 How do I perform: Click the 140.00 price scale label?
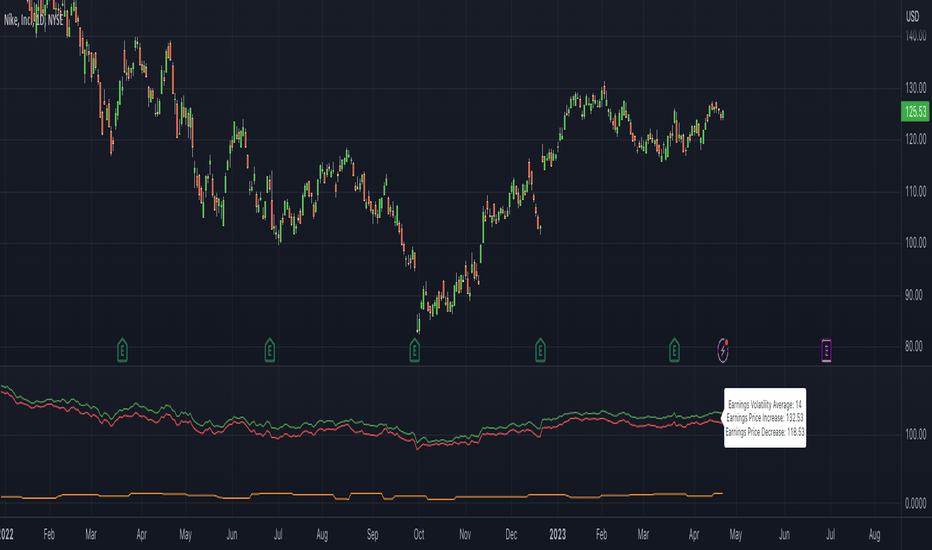click(916, 36)
